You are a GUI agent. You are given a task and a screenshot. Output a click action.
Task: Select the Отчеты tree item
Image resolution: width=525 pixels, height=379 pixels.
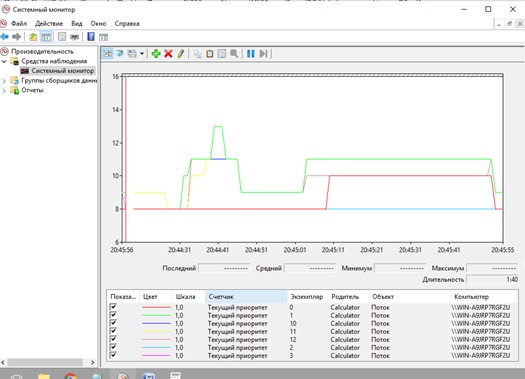(32, 90)
